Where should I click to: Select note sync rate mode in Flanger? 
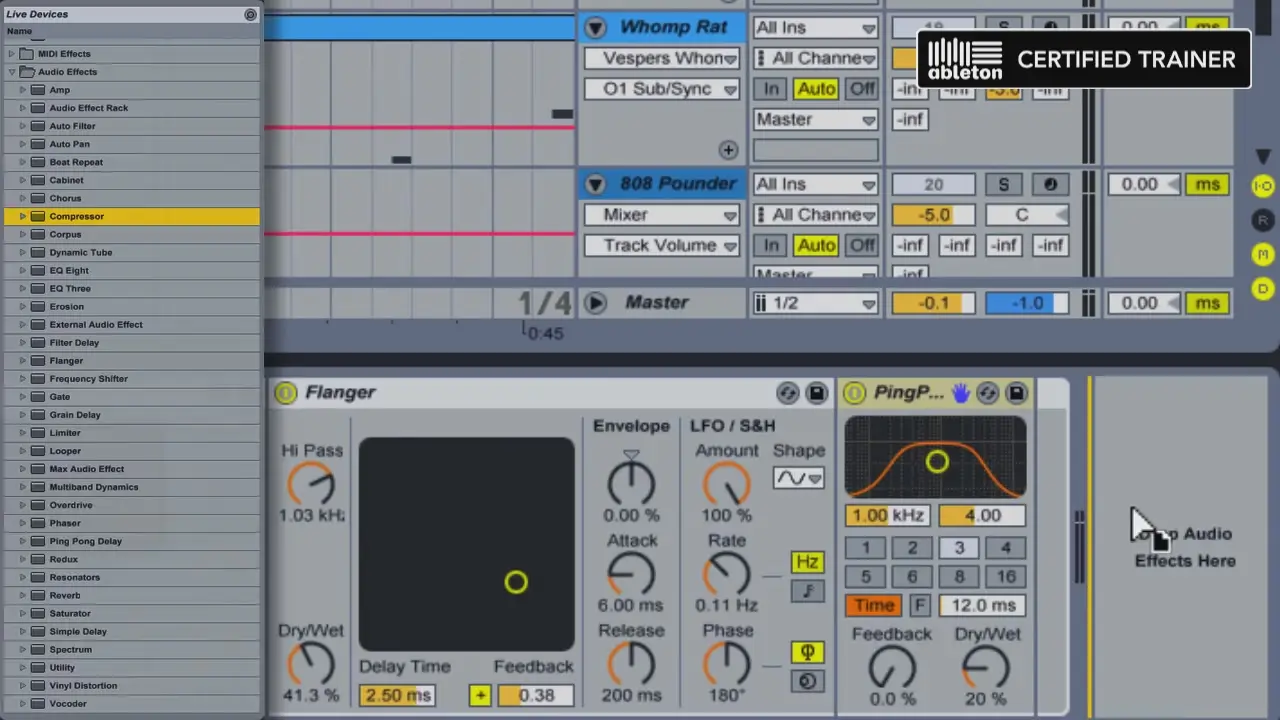pyautogui.click(x=807, y=591)
